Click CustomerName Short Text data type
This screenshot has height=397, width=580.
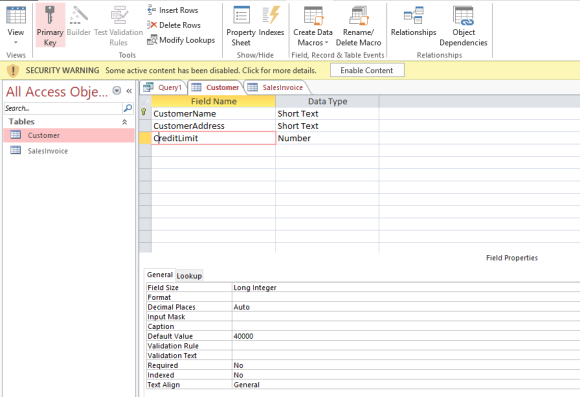tap(327, 114)
